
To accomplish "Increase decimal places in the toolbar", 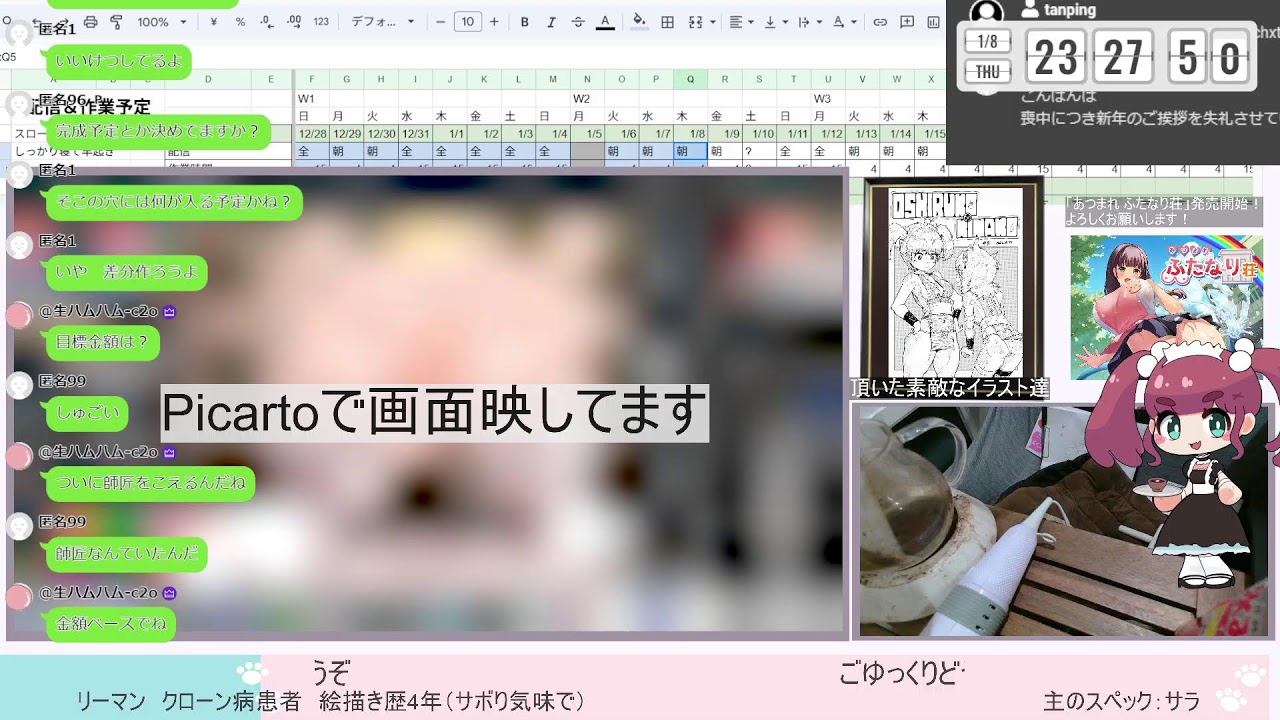I will 294,22.
